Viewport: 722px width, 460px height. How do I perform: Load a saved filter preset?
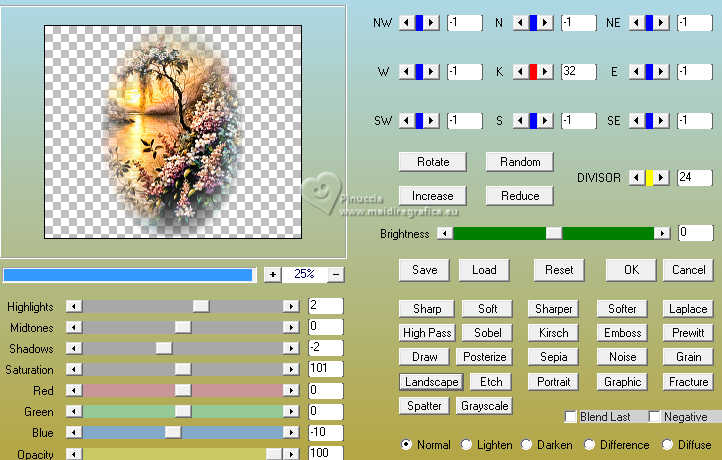point(484,270)
